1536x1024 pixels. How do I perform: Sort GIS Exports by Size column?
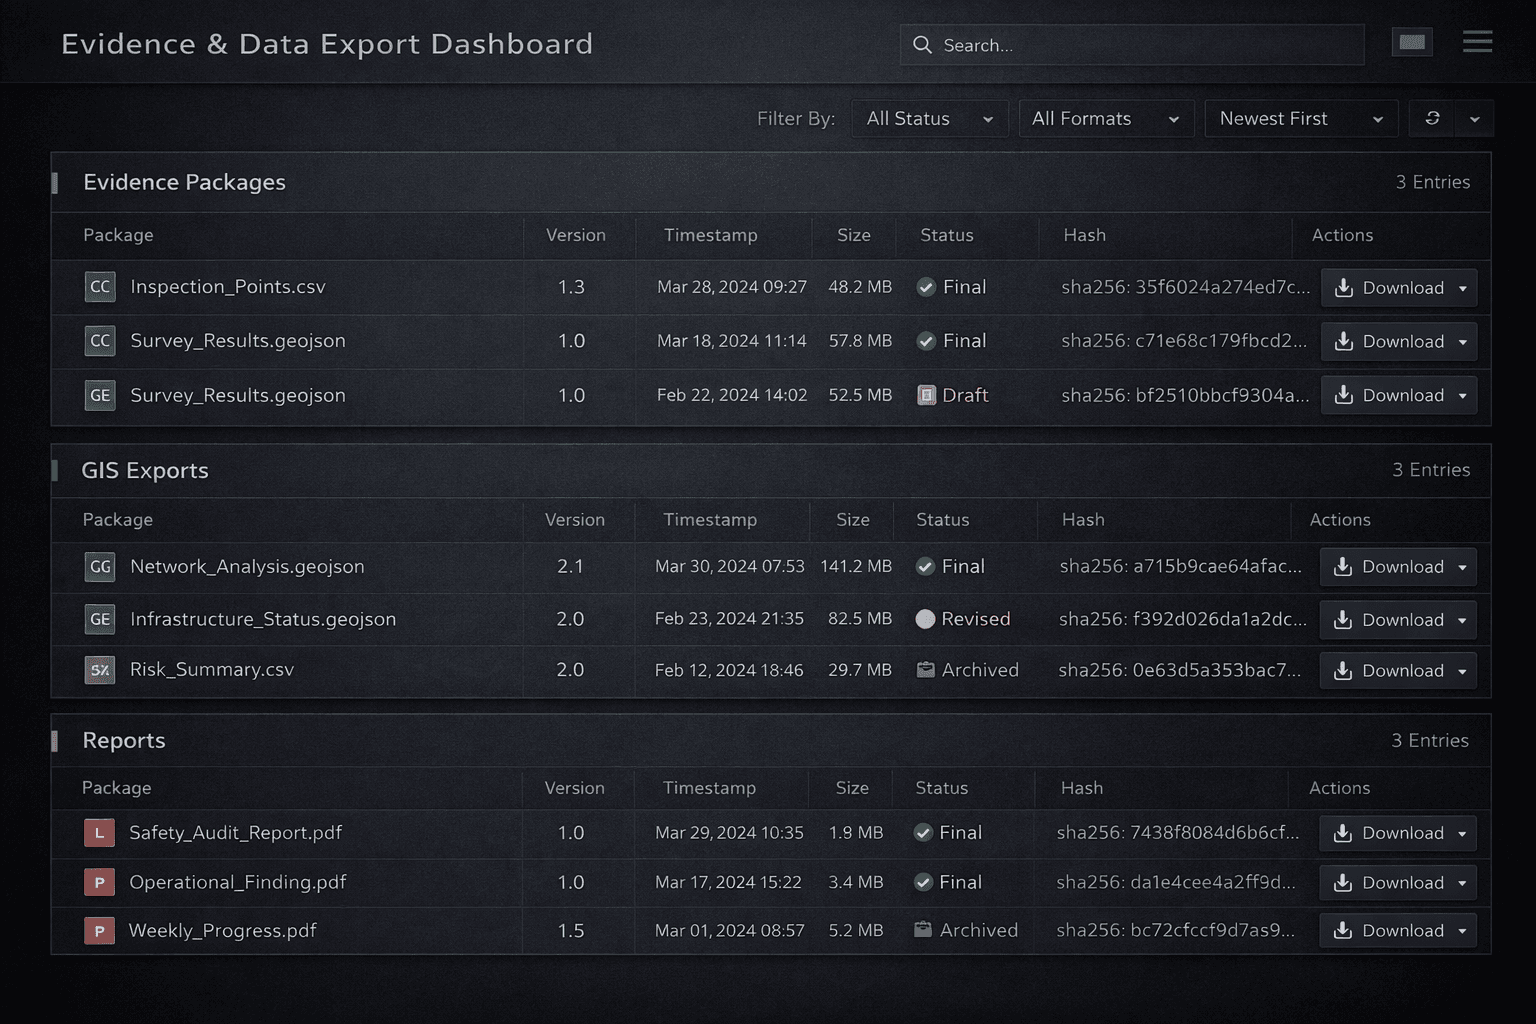tap(853, 520)
